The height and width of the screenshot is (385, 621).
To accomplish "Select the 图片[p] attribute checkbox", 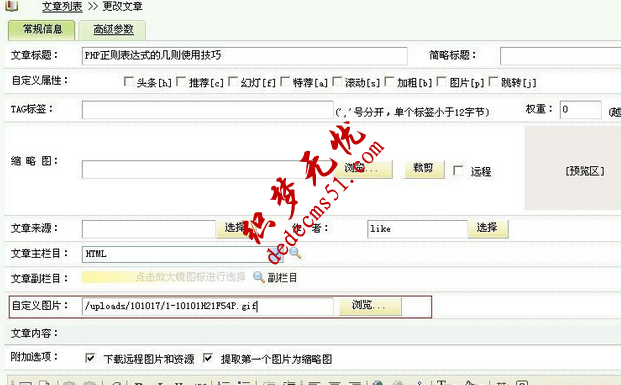I will click(442, 82).
